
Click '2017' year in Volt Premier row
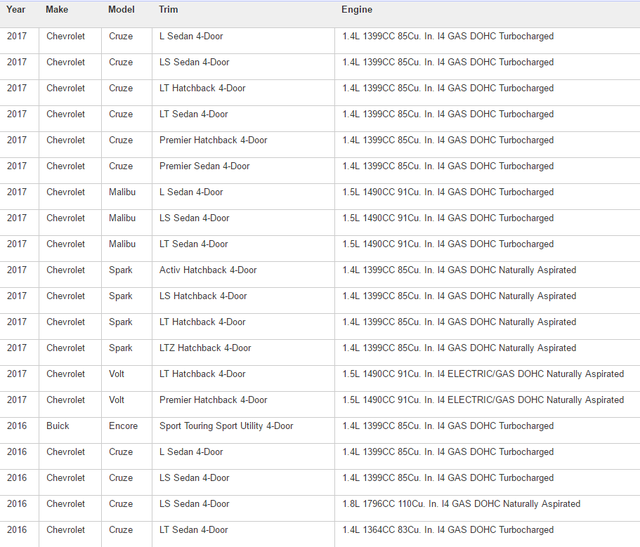point(17,400)
